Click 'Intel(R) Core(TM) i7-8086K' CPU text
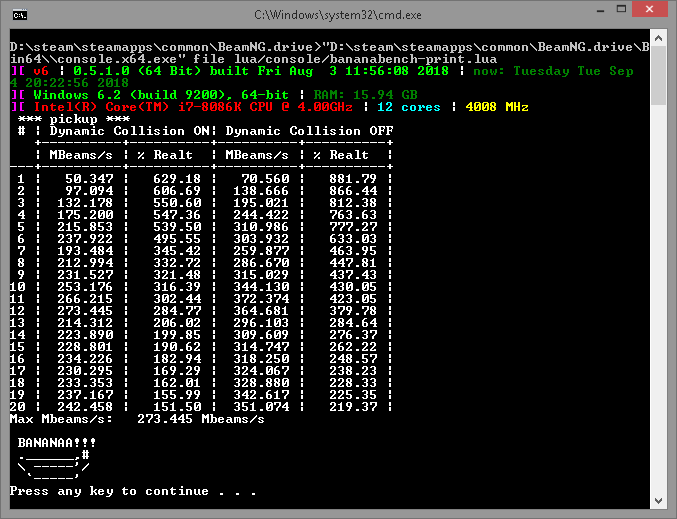 137,107
